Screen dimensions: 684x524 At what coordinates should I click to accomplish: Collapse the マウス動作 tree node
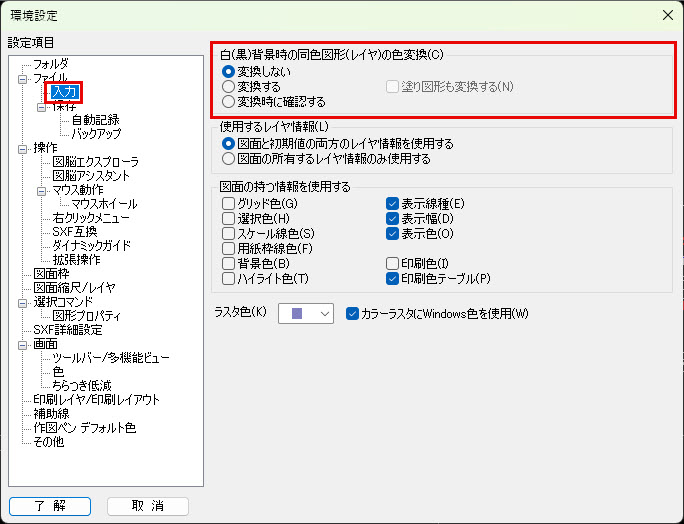coord(42,190)
